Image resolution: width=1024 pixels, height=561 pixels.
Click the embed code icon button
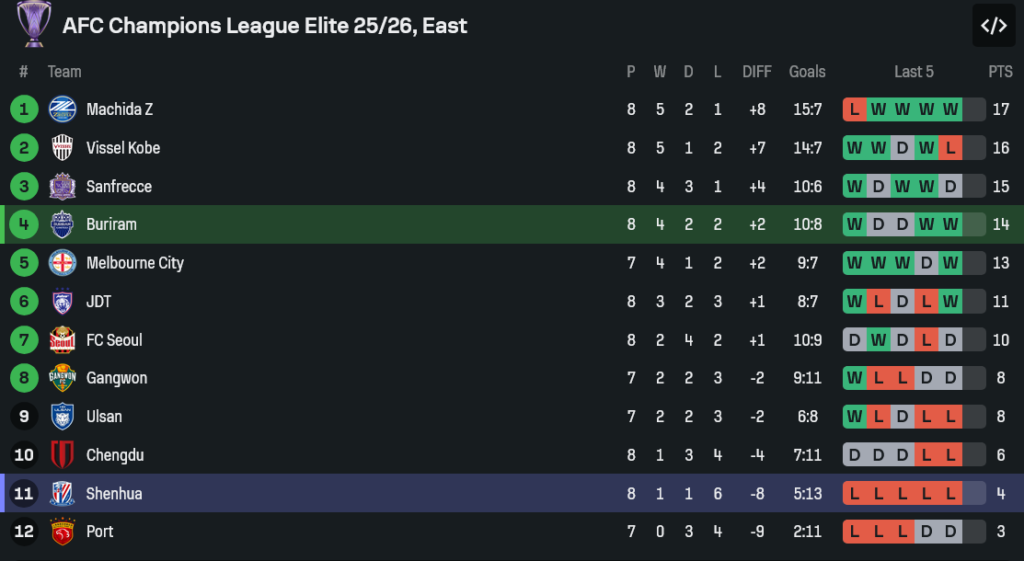[993, 26]
